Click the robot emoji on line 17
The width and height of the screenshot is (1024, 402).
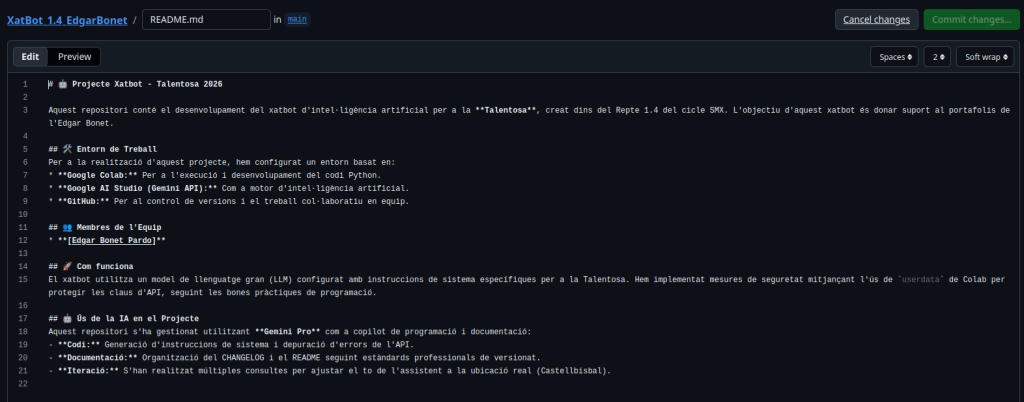tap(66, 318)
